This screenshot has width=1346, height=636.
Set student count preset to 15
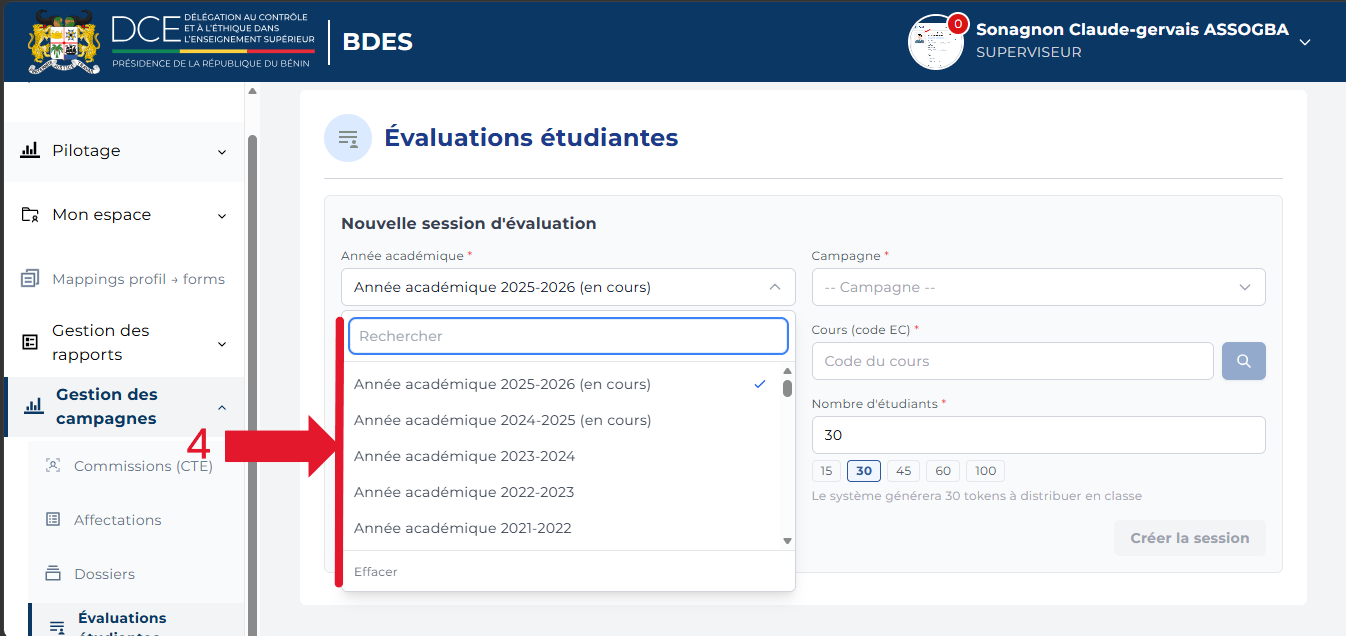coord(826,471)
